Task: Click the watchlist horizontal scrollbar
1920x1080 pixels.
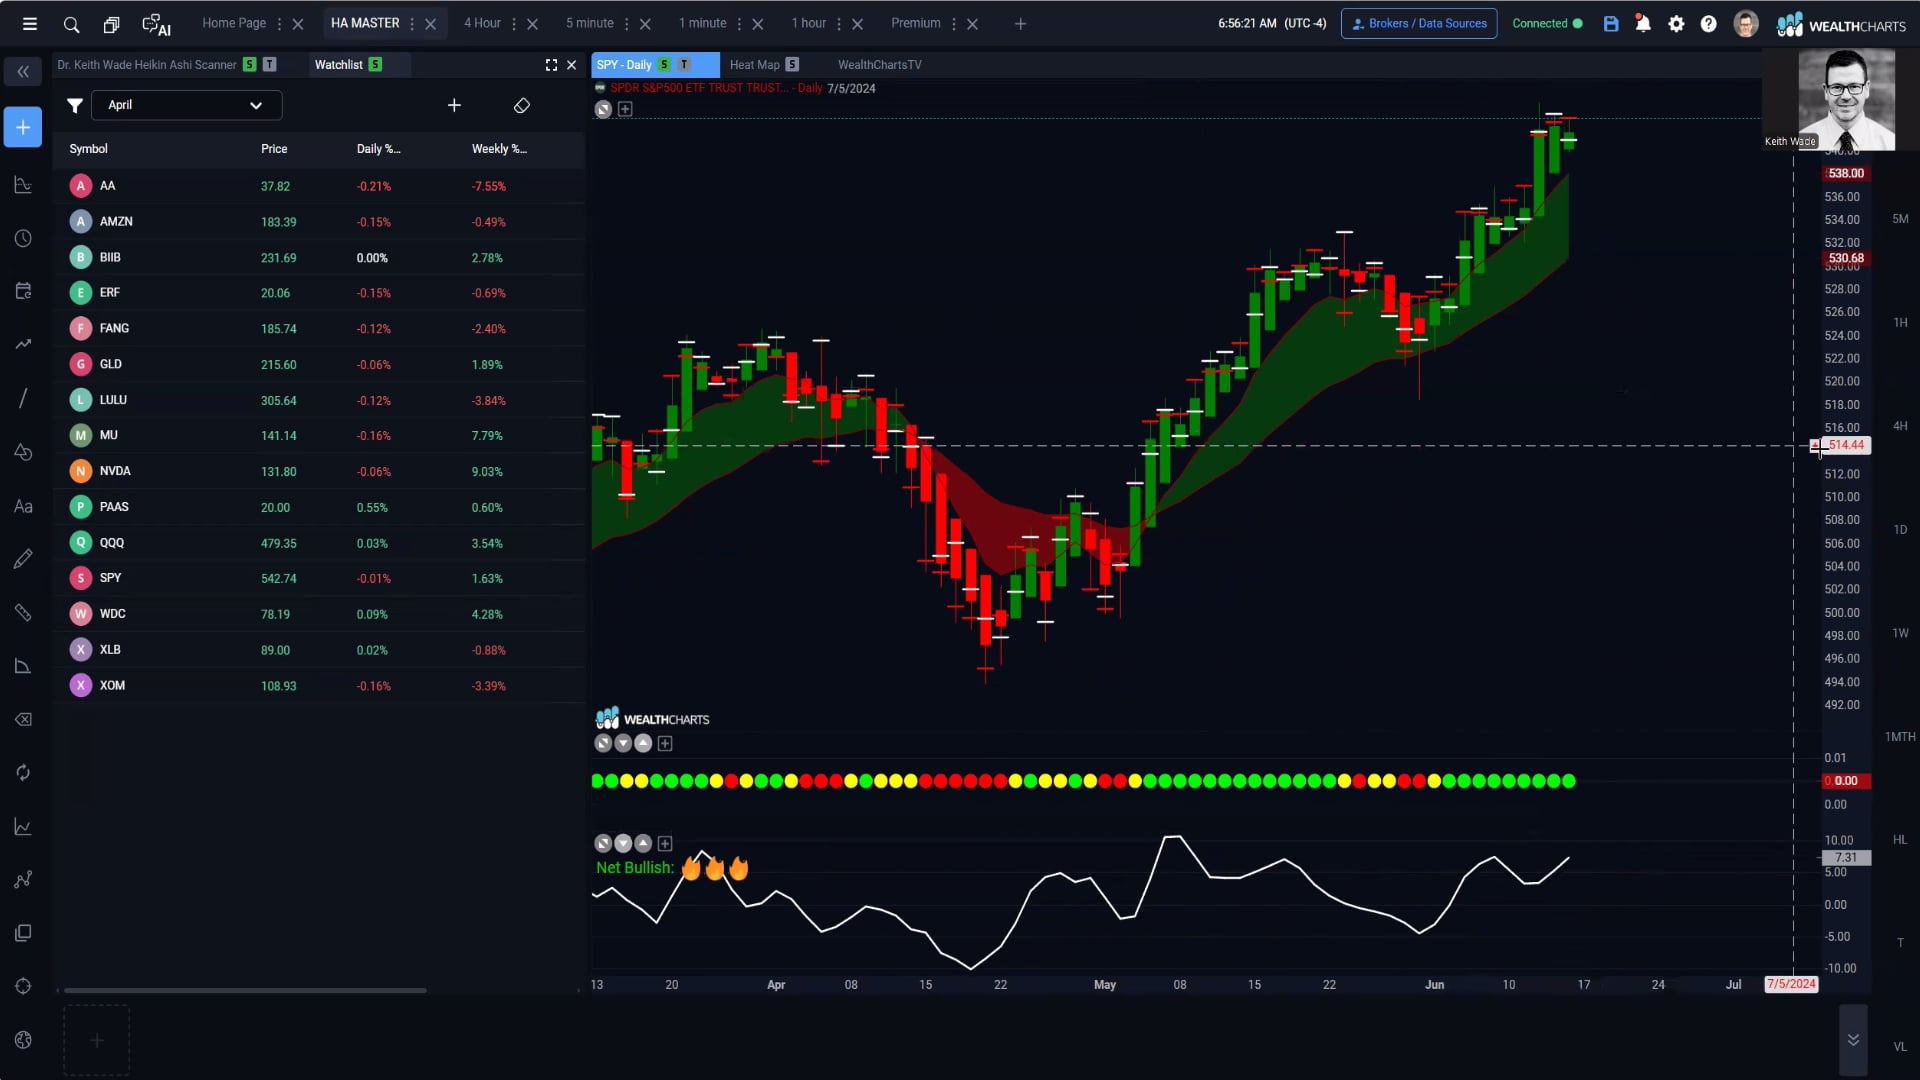Action: click(x=245, y=990)
